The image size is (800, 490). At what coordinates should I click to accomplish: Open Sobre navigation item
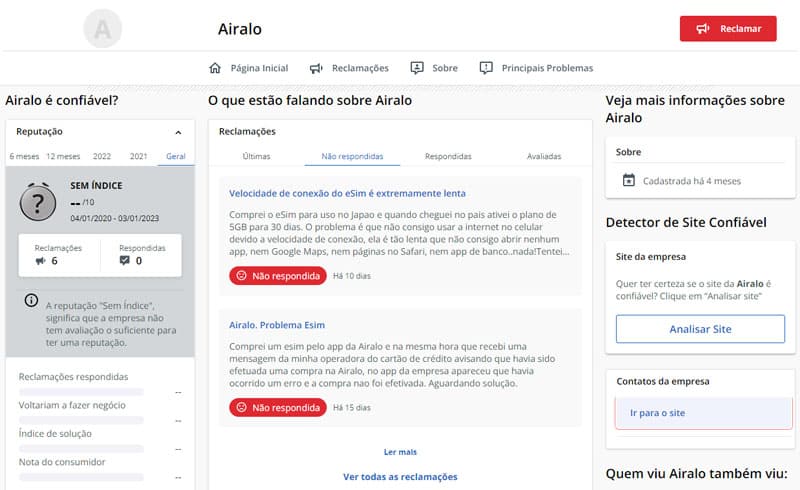pos(434,68)
